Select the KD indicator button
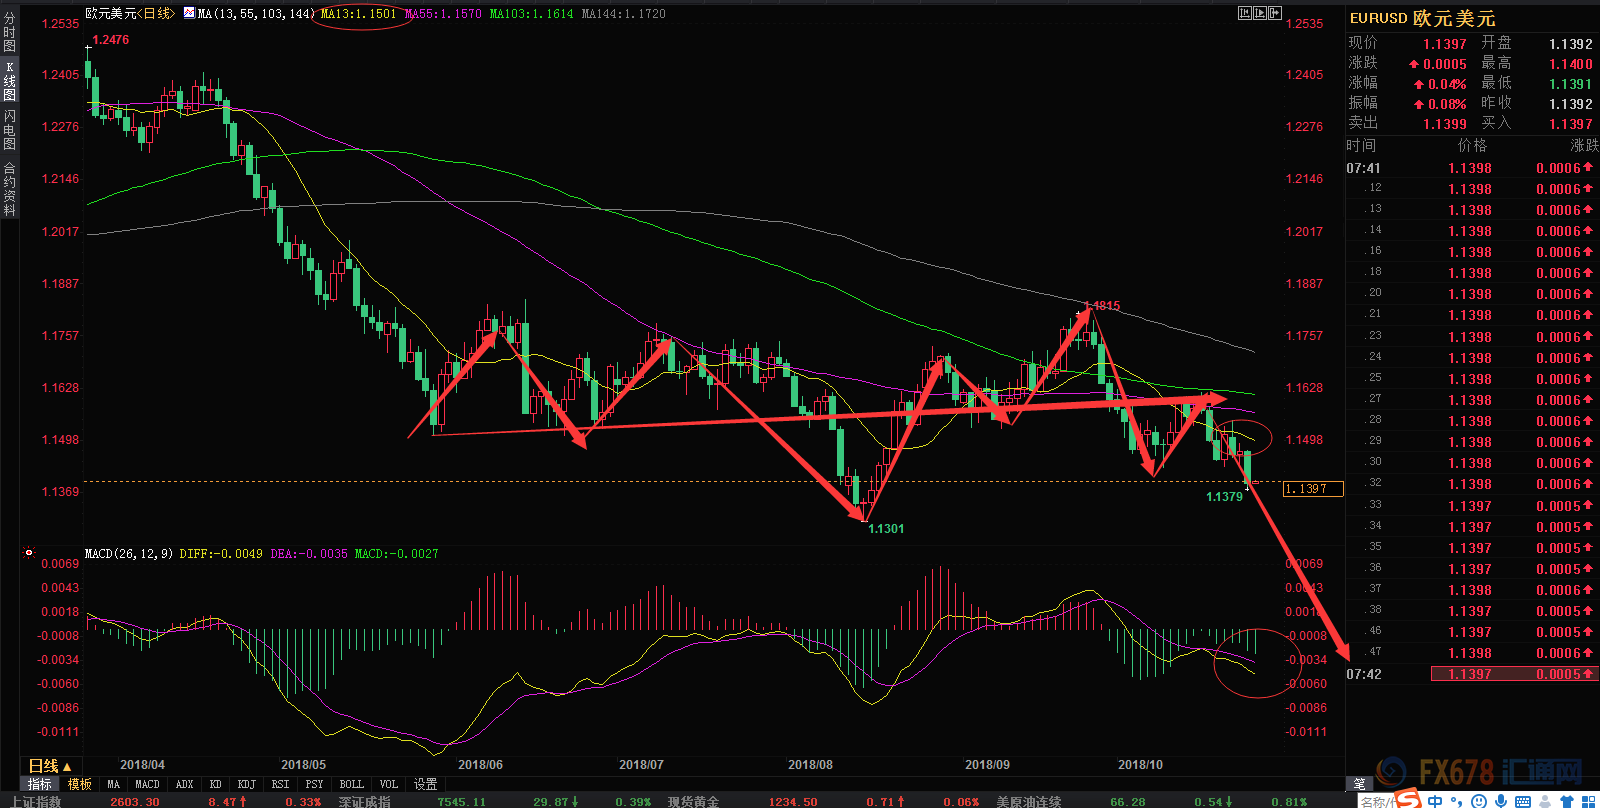The image size is (1600, 808). point(215,784)
